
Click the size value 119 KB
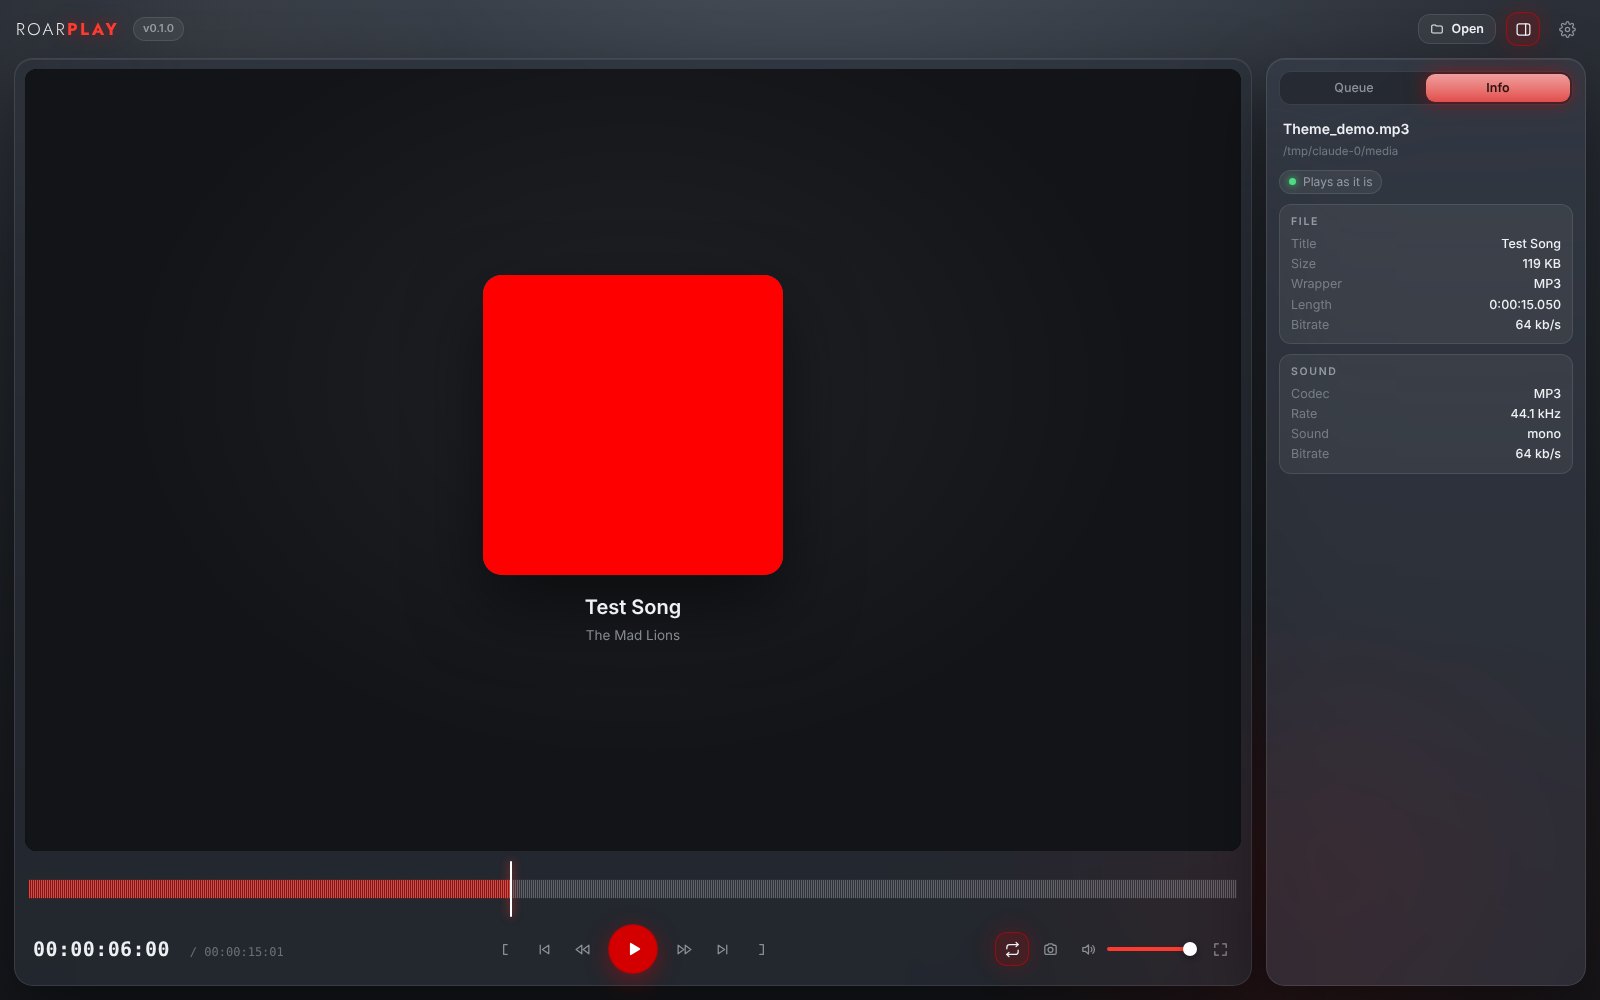[1541, 264]
